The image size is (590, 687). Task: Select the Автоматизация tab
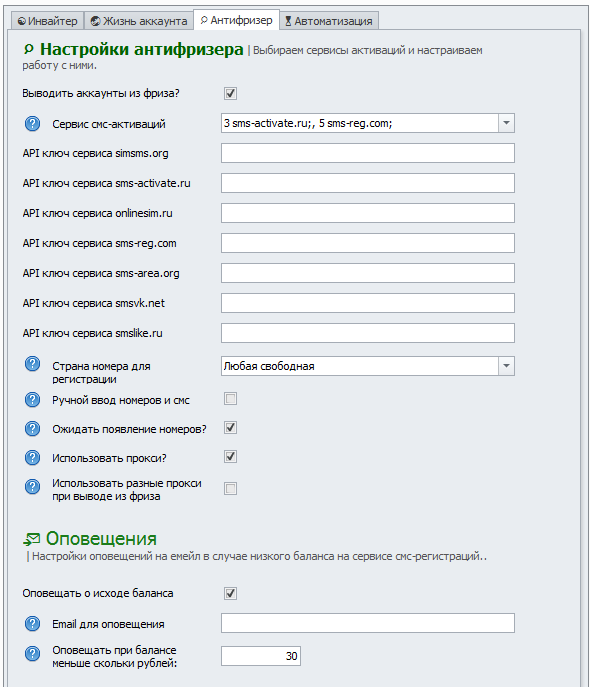pyautogui.click(x=329, y=21)
